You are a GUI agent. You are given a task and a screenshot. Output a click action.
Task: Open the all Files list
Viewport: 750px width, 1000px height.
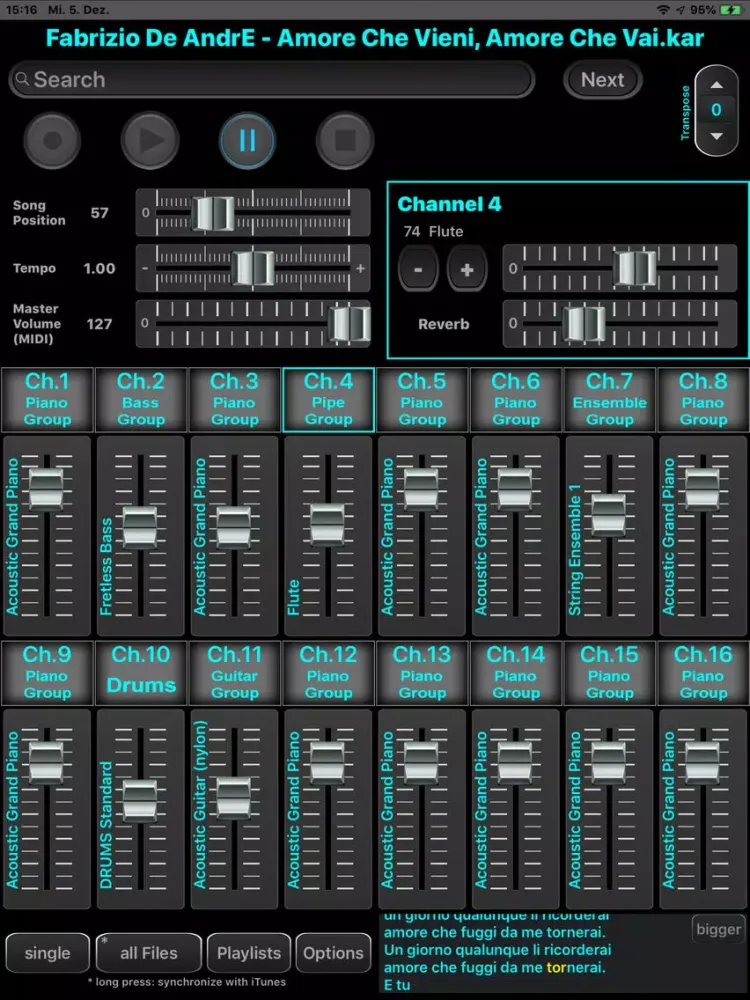point(149,953)
